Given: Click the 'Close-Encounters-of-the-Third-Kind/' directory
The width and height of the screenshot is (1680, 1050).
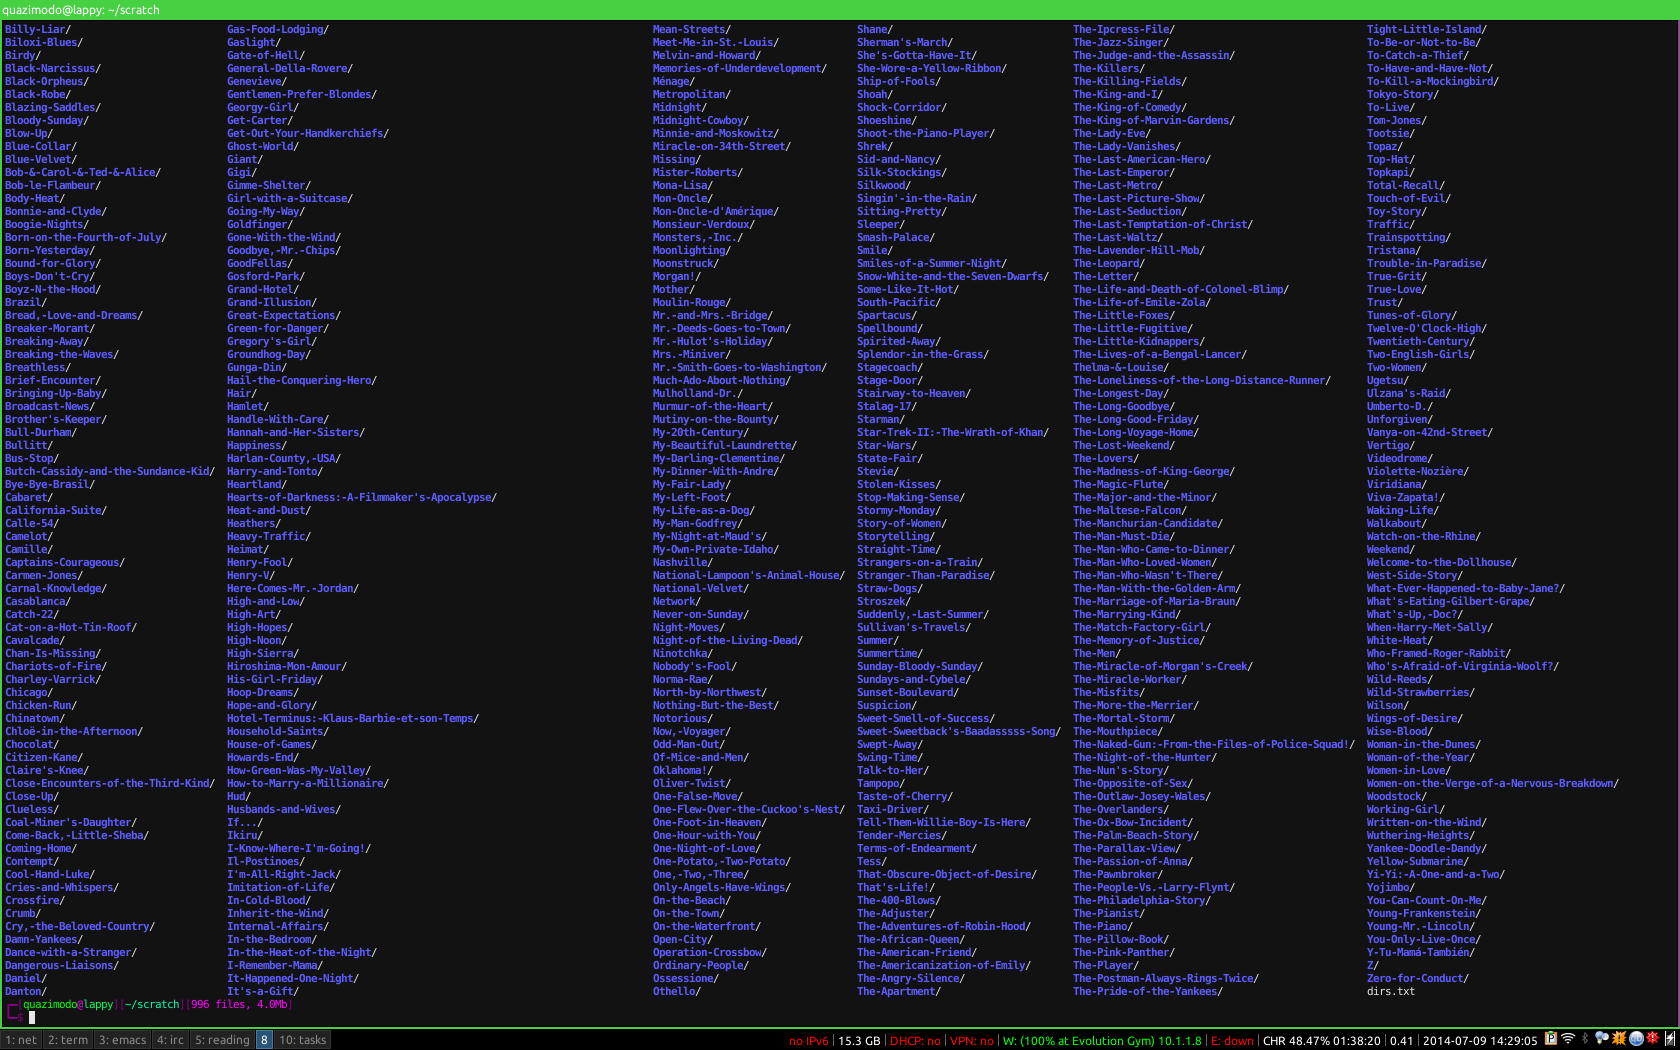Looking at the screenshot, I should pyautogui.click(x=110, y=784).
